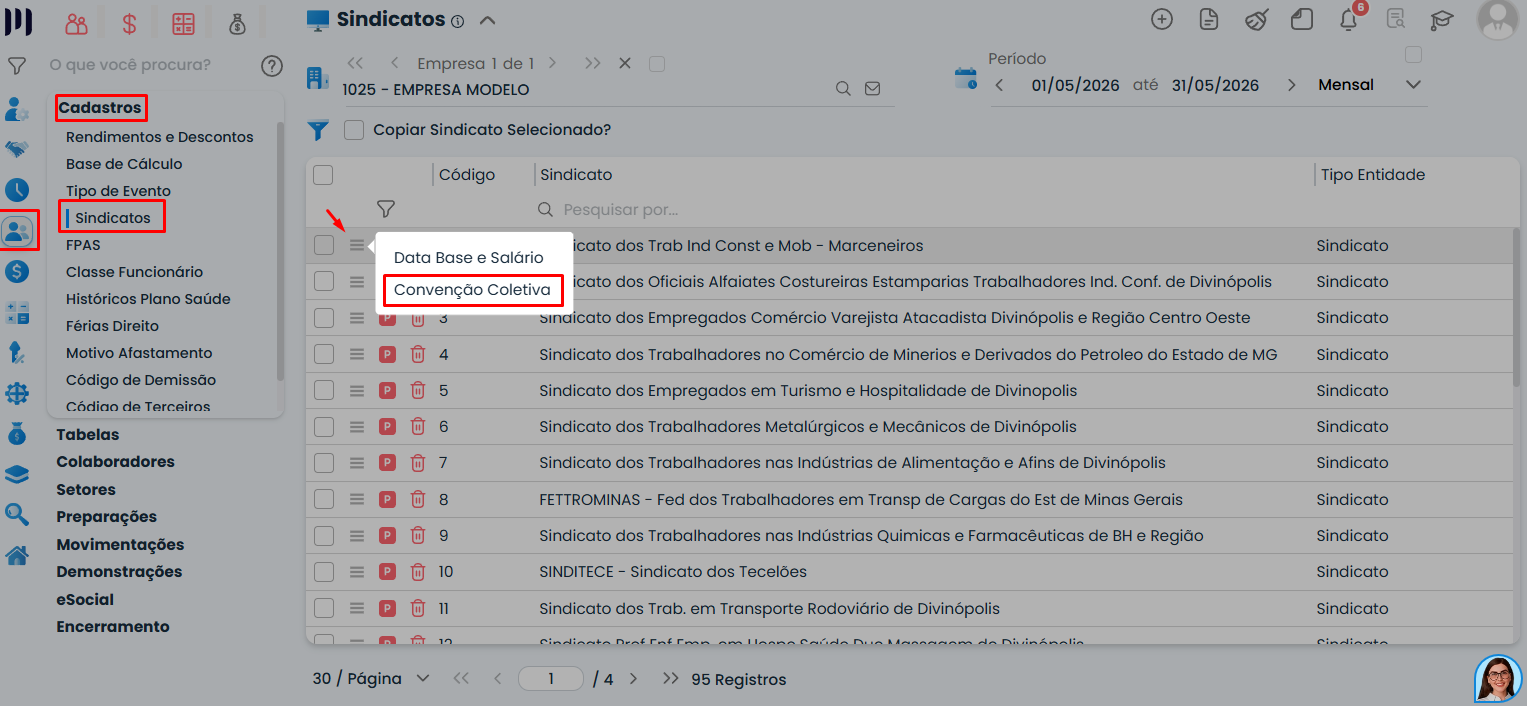The width and height of the screenshot is (1527, 706).
Task: Click the Sindicatos info circle icon
Action: click(457, 21)
